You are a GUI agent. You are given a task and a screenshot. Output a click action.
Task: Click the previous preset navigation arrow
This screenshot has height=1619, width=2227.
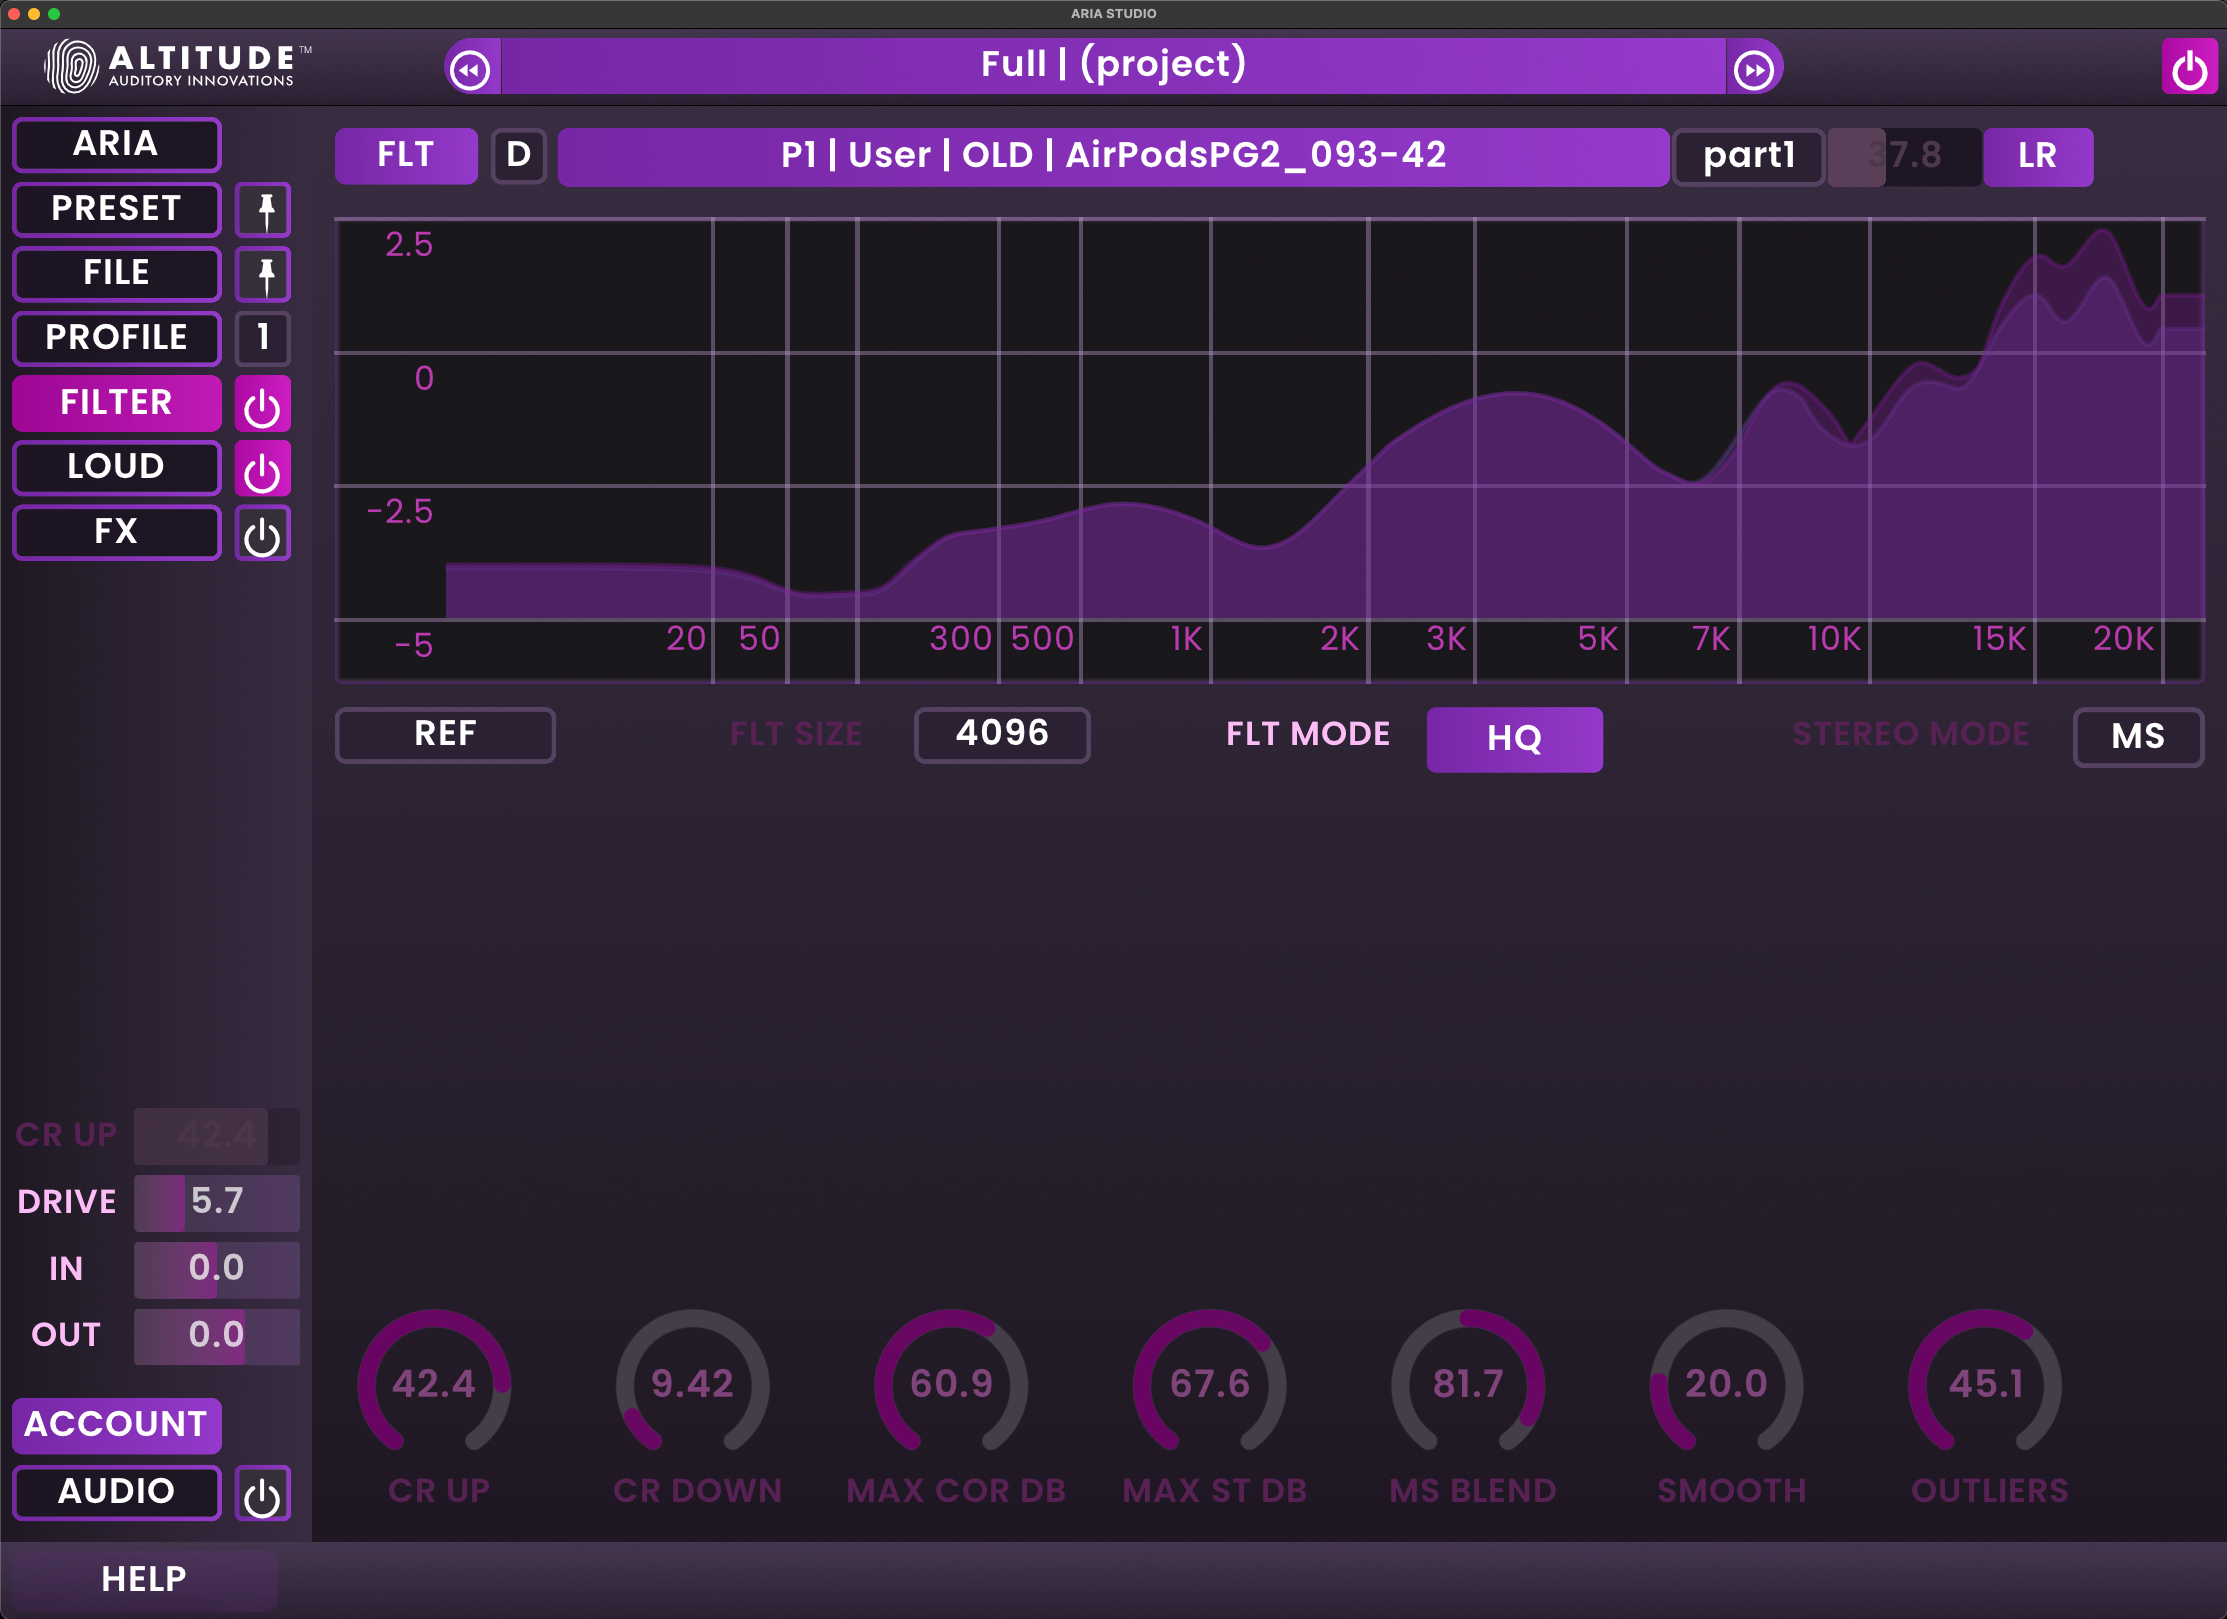point(471,66)
